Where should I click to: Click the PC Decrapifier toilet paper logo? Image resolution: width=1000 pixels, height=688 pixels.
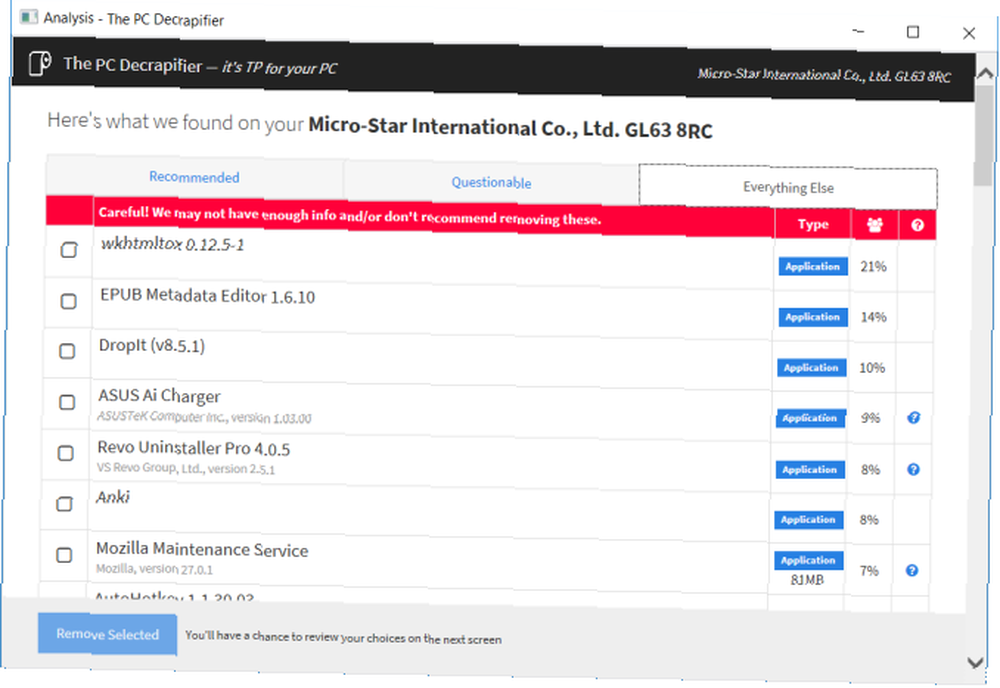pyautogui.click(x=40, y=64)
